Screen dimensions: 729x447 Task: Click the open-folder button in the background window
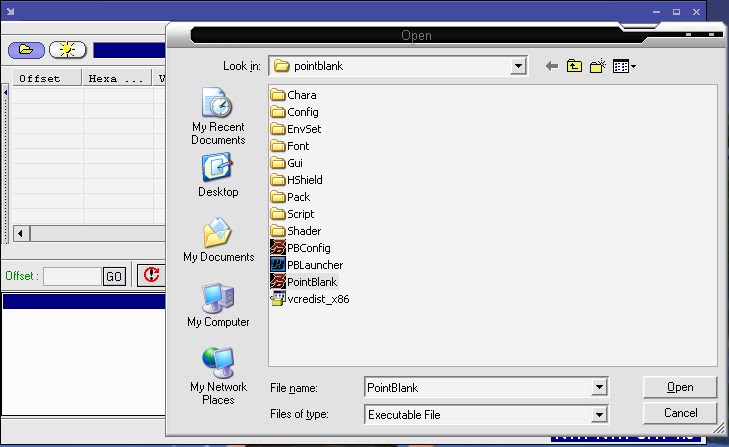pyautogui.click(x=26, y=50)
